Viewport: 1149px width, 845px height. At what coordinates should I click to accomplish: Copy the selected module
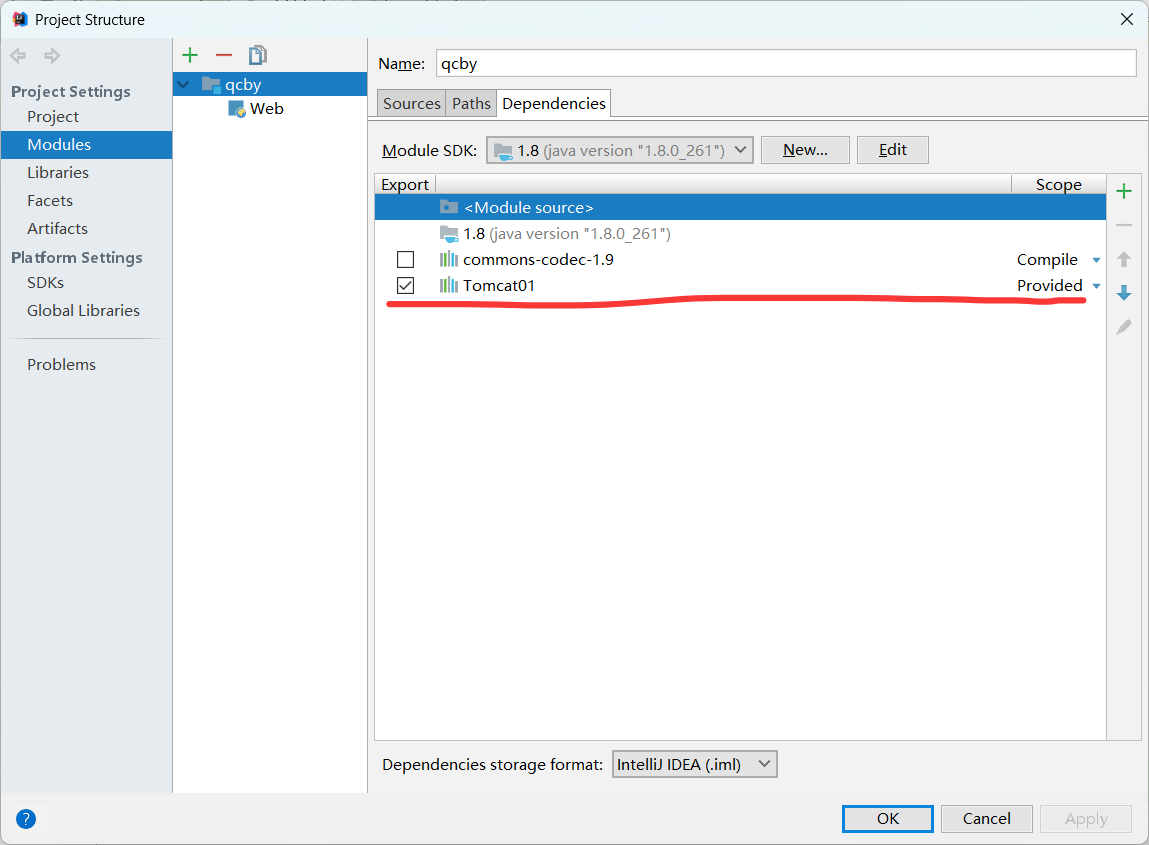pyautogui.click(x=257, y=55)
